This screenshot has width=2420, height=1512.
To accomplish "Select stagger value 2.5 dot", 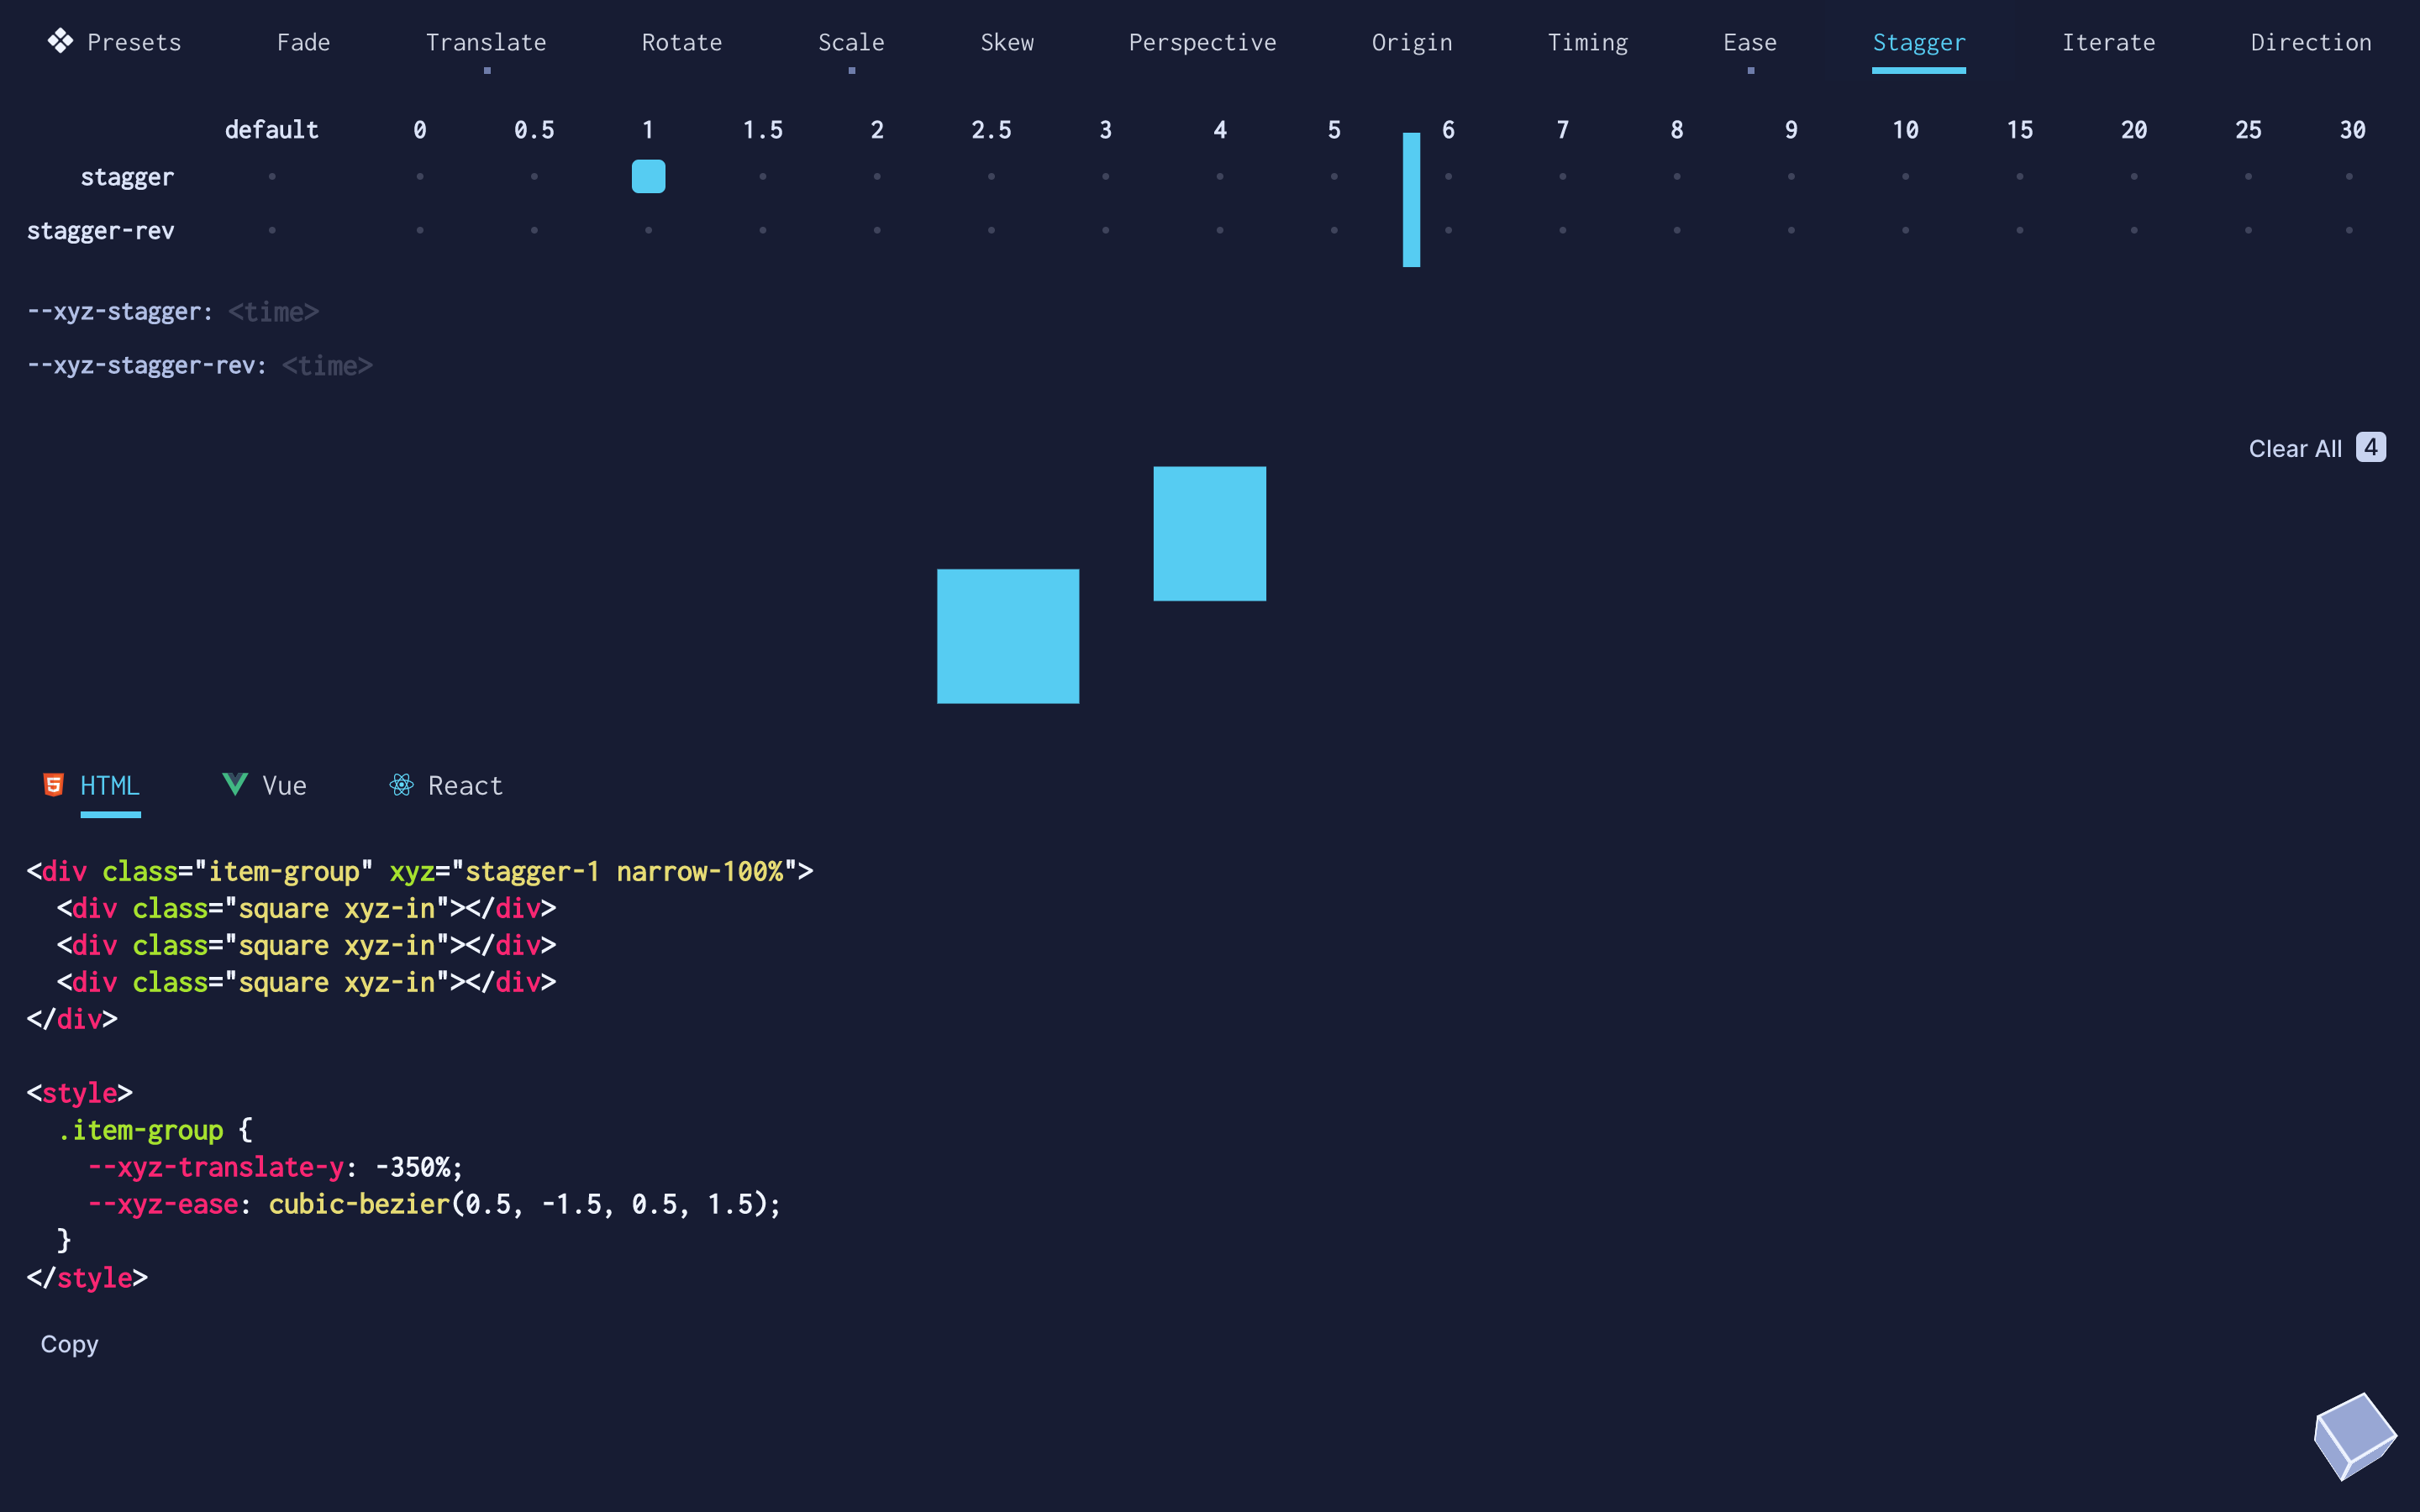I will pos(991,177).
